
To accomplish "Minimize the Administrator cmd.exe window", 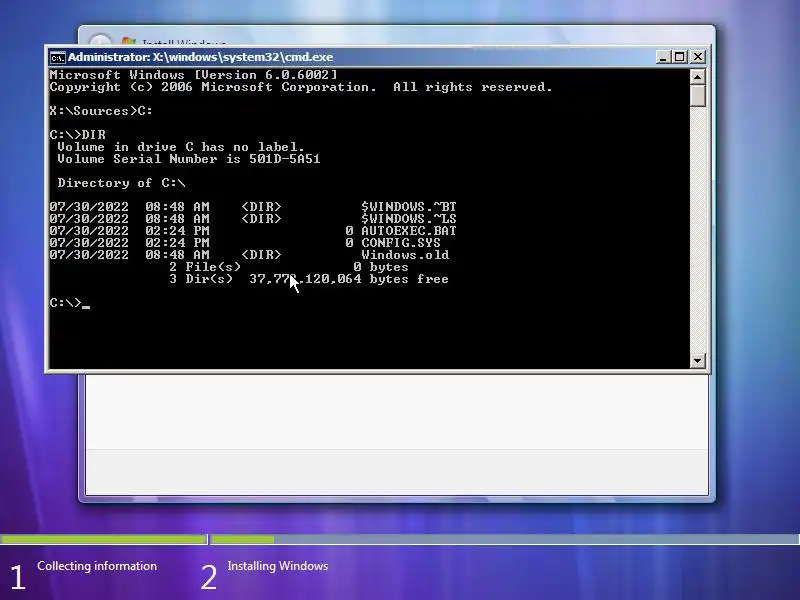I will pos(662,57).
